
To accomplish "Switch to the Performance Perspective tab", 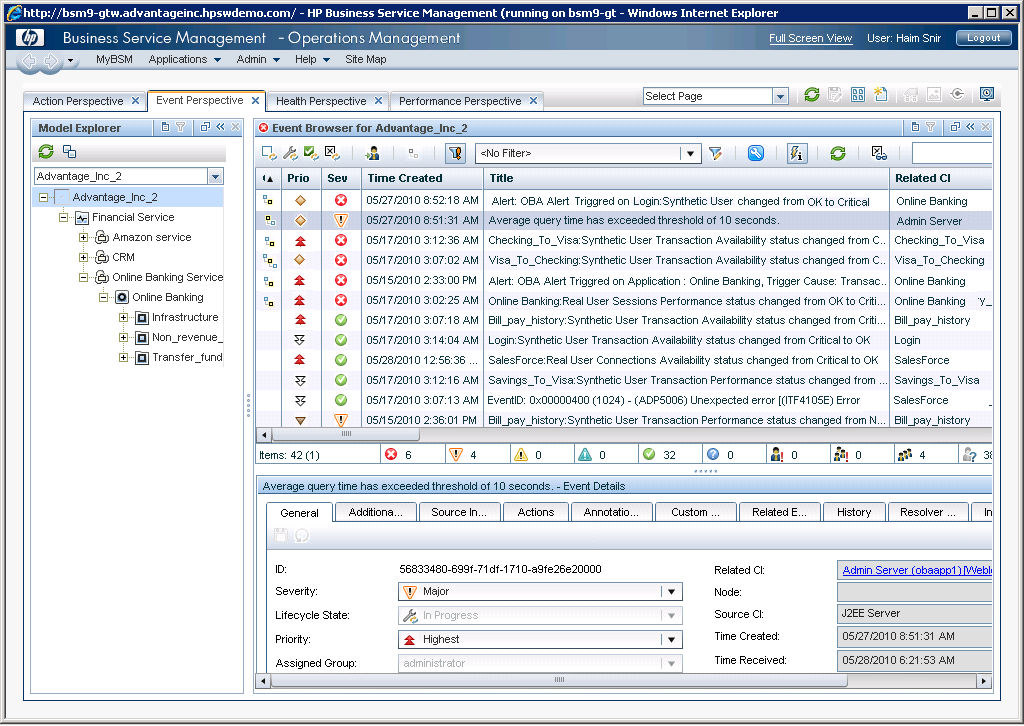I will pyautogui.click(x=460, y=101).
